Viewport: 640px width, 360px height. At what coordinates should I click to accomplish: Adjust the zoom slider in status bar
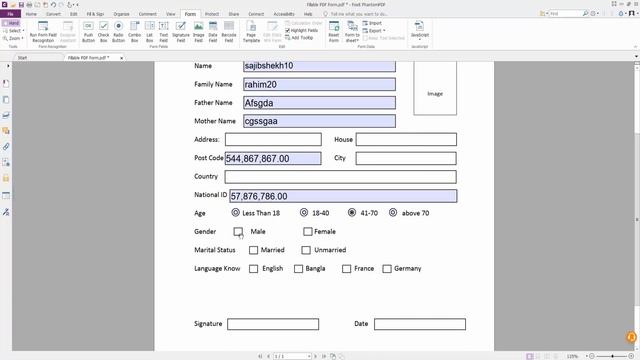pyautogui.click(x=612, y=356)
